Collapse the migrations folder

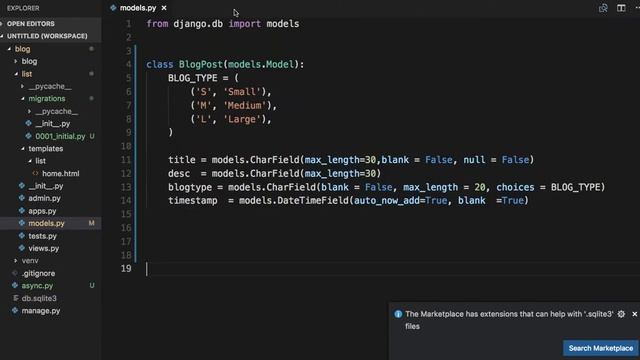[x=47, y=98]
